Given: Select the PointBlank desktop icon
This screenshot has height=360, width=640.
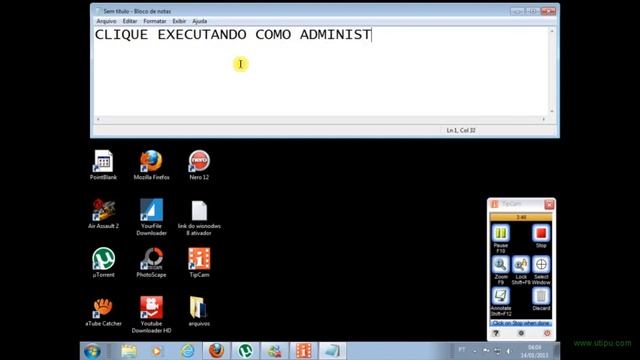Looking at the screenshot, I should click(103, 165).
